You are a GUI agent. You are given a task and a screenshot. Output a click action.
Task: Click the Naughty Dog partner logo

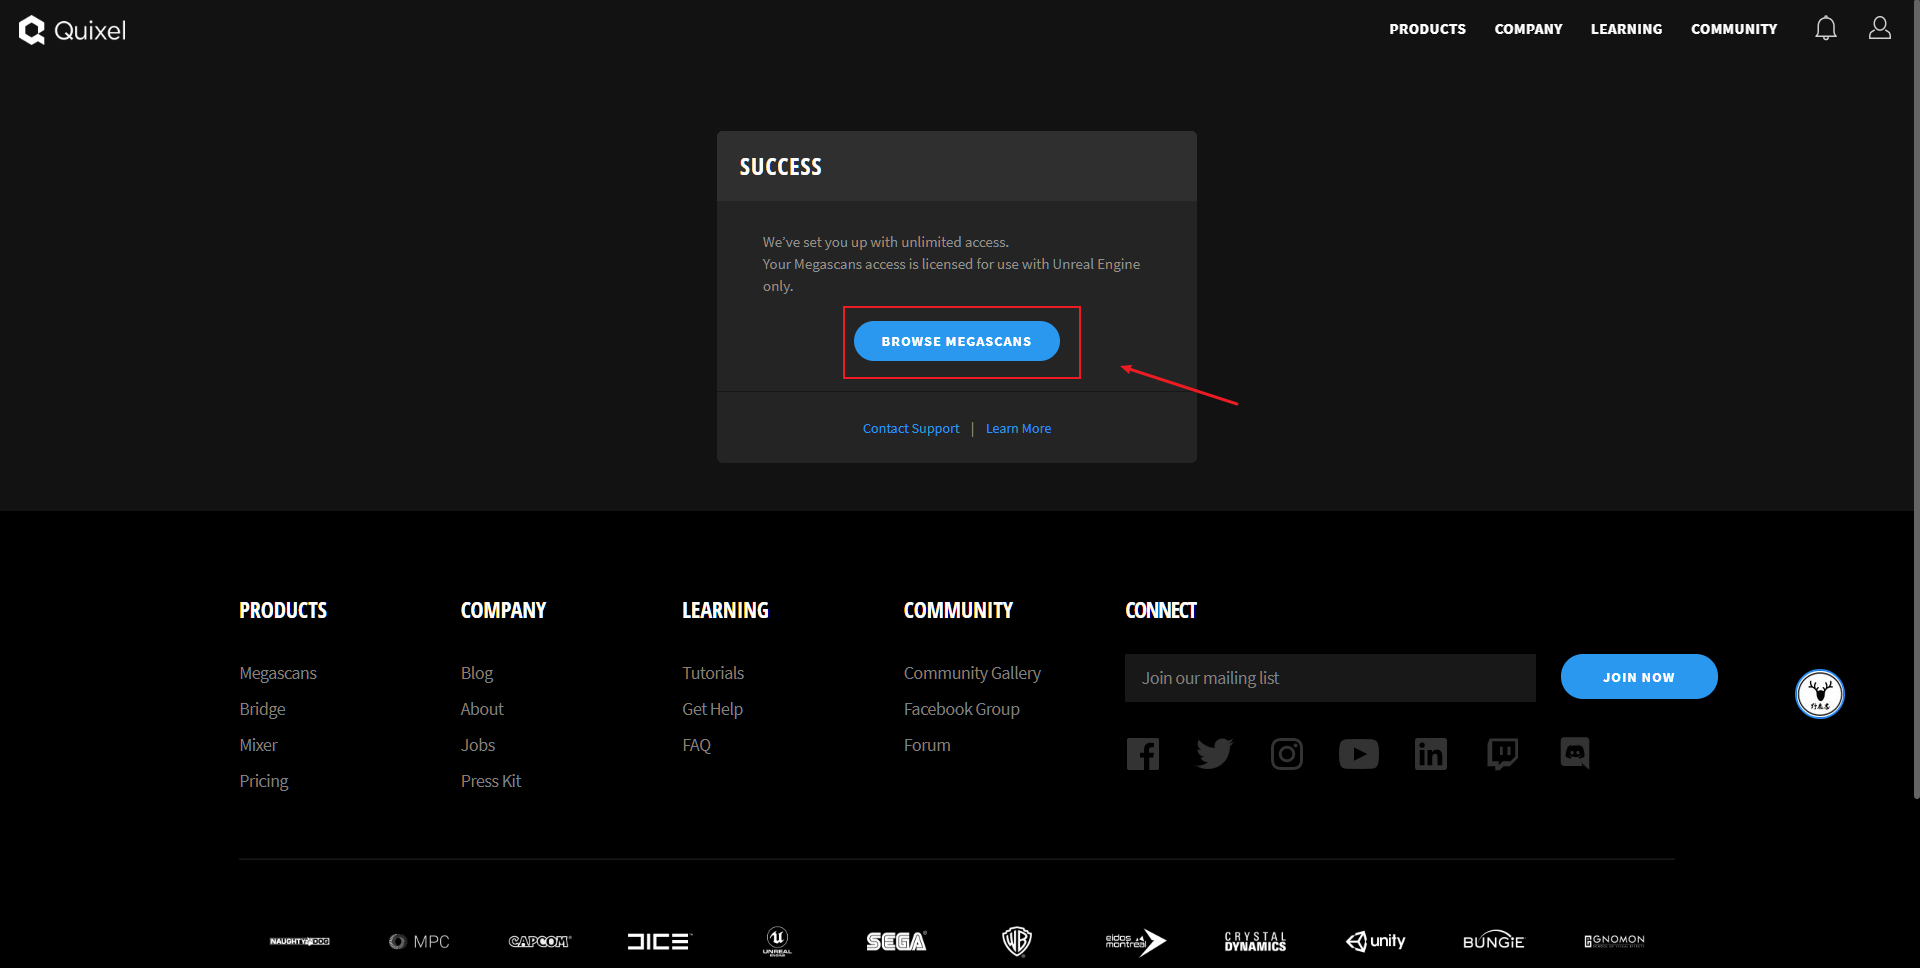tap(300, 941)
